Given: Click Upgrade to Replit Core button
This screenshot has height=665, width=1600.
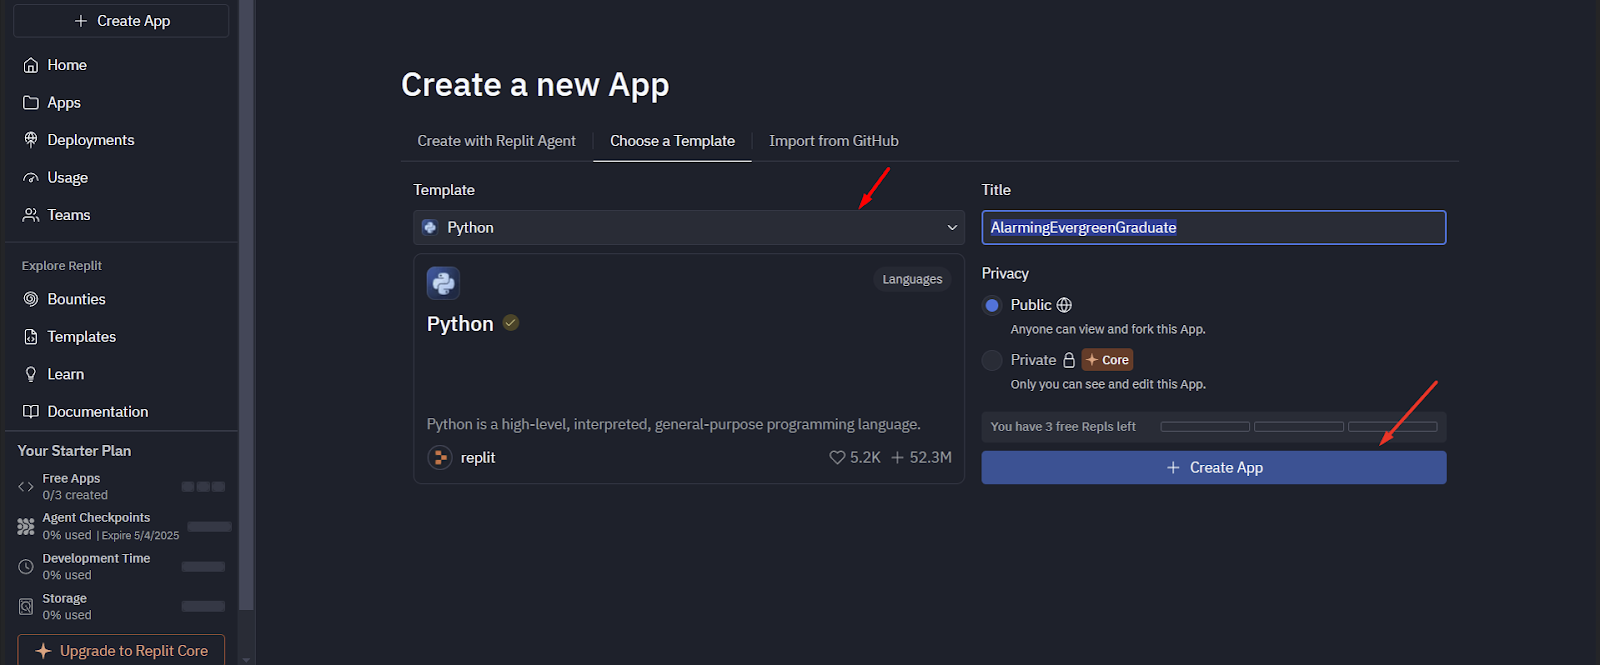Looking at the screenshot, I should [121, 650].
